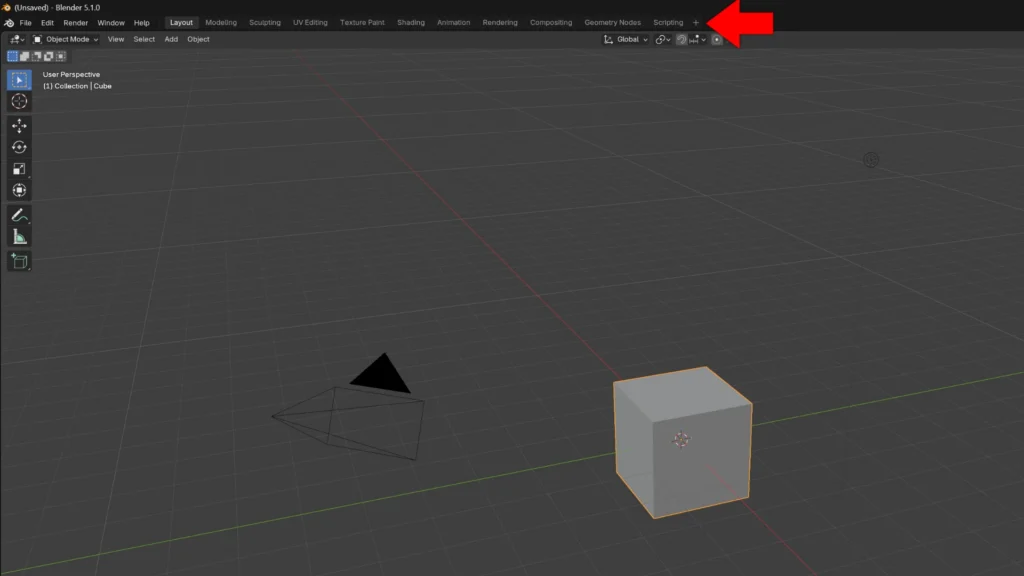Open Global transform orientation dropdown

(x=626, y=39)
